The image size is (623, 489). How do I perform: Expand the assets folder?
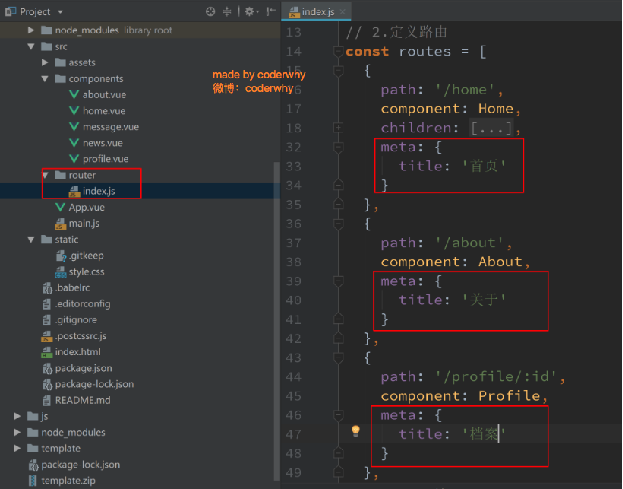pos(45,62)
